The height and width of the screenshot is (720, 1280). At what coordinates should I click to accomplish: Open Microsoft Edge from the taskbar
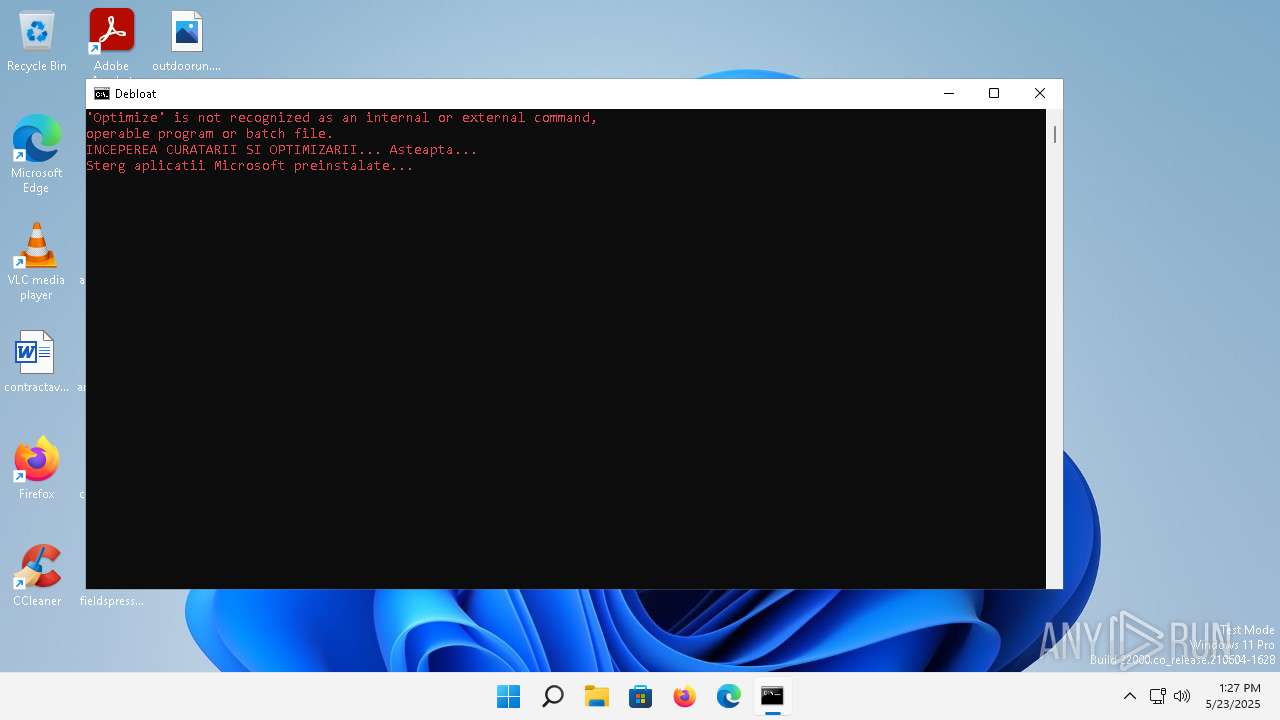(x=729, y=696)
